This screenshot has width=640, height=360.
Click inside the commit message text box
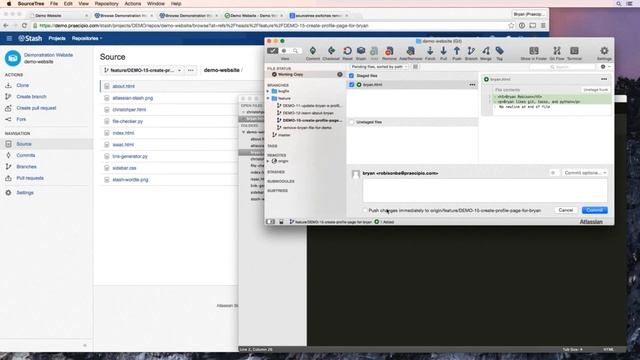484,190
